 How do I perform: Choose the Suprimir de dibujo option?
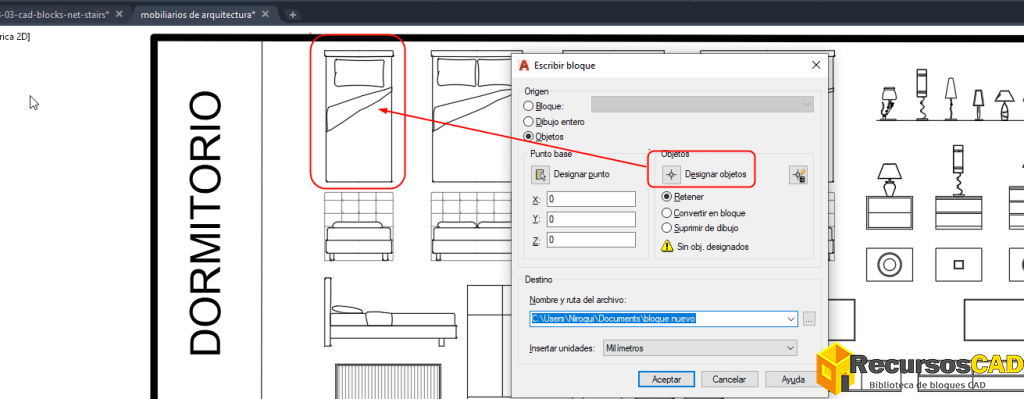click(x=666, y=228)
